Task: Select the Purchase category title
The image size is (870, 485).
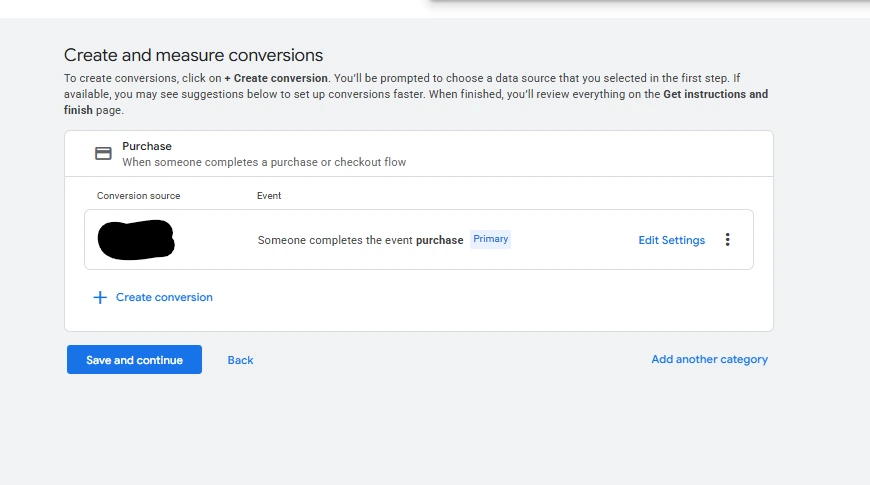Action: [147, 146]
